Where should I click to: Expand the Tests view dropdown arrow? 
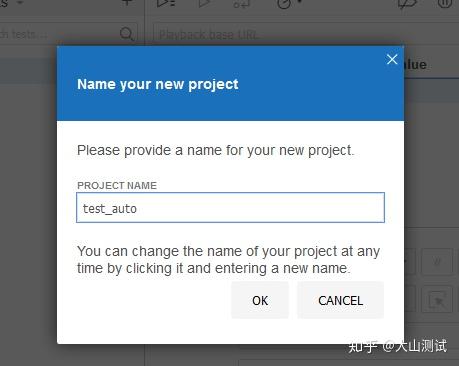[x=20, y=2]
